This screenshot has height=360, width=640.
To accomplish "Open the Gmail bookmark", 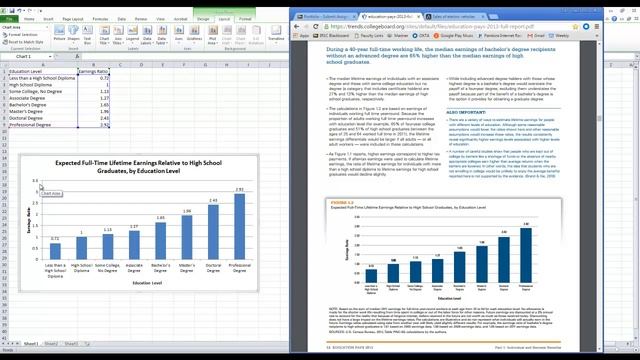I will pyautogui.click(x=536, y=36).
